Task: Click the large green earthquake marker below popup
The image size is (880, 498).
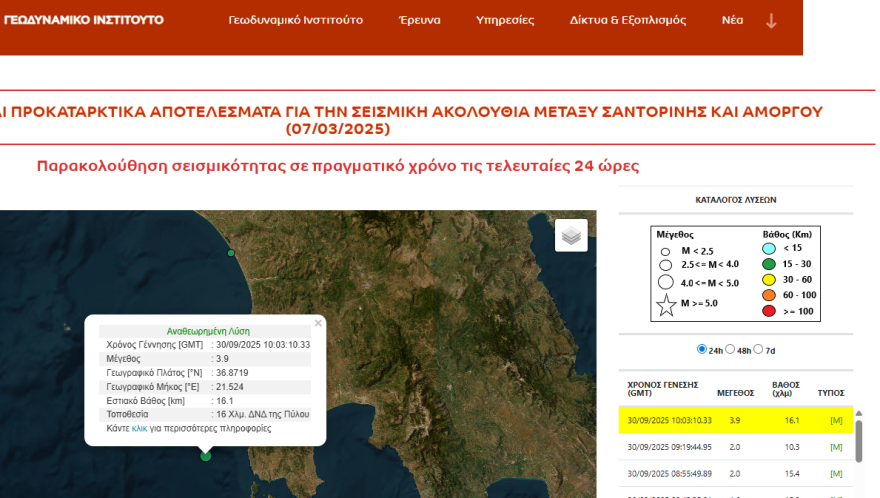Action: (x=205, y=456)
